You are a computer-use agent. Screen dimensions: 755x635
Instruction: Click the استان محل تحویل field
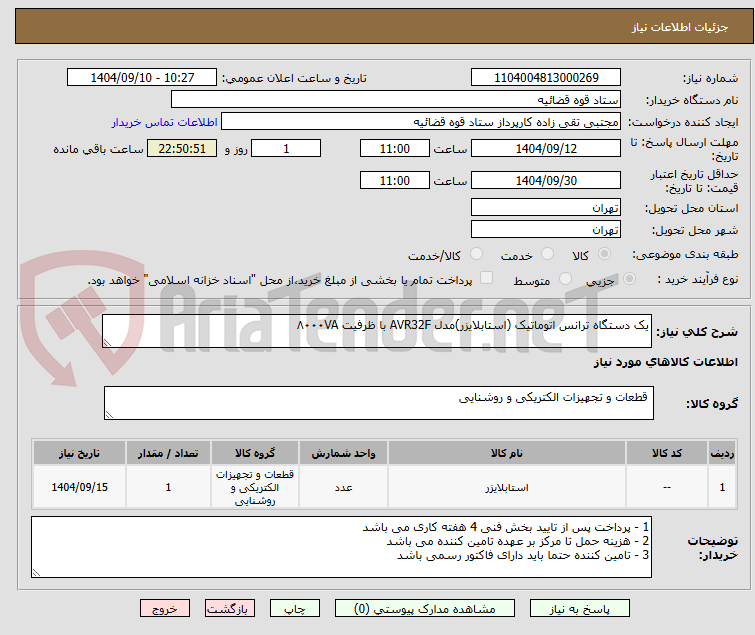click(546, 207)
